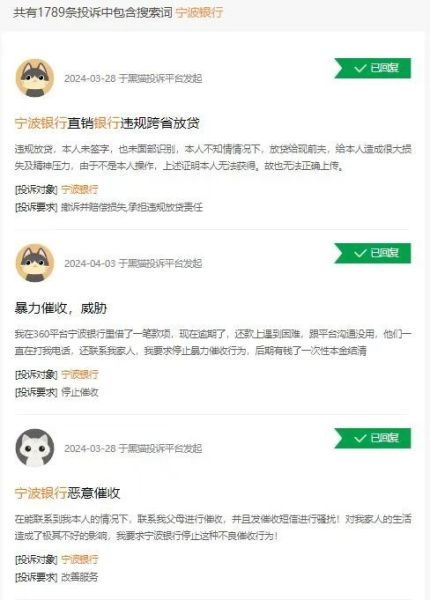Viewport: 430px width, 600px height.
Task: Click the 停止催收 complaint request text
Action: [80, 392]
